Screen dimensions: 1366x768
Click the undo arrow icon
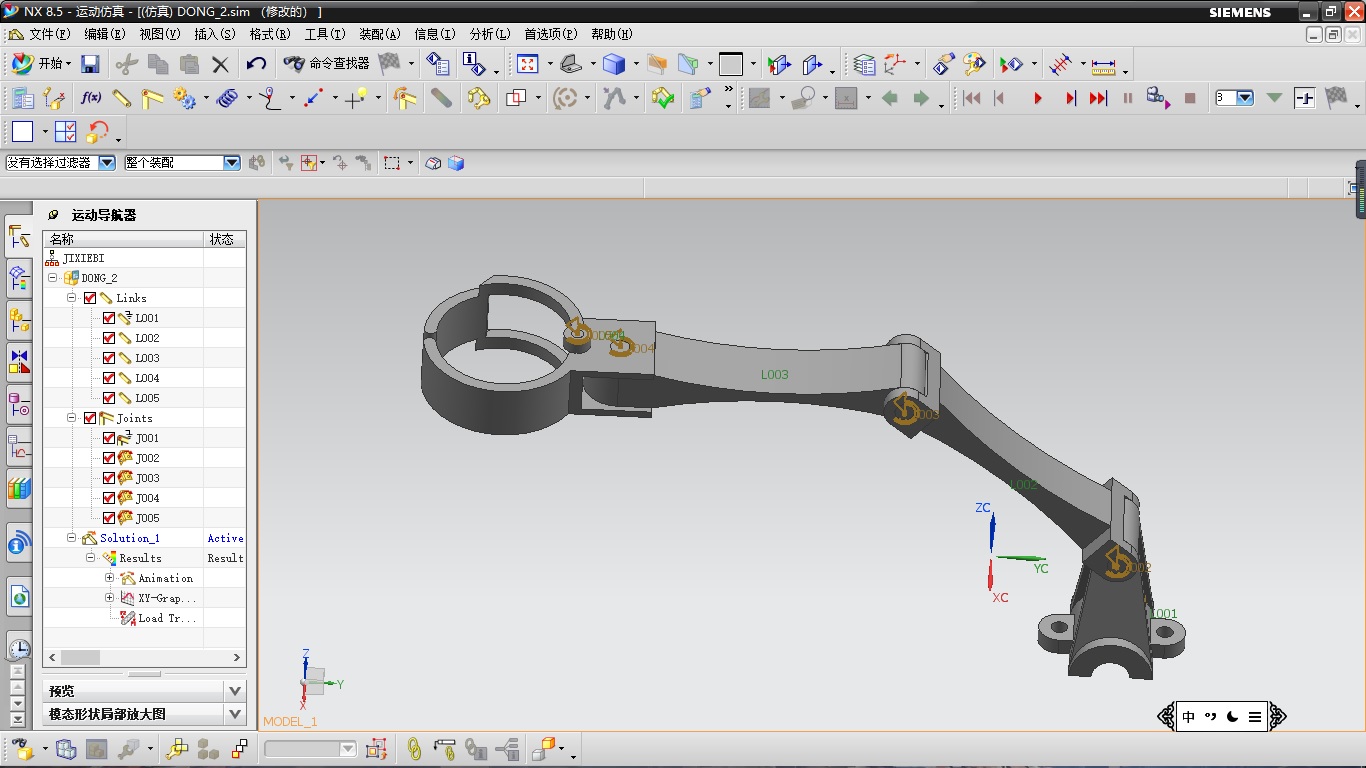256,64
